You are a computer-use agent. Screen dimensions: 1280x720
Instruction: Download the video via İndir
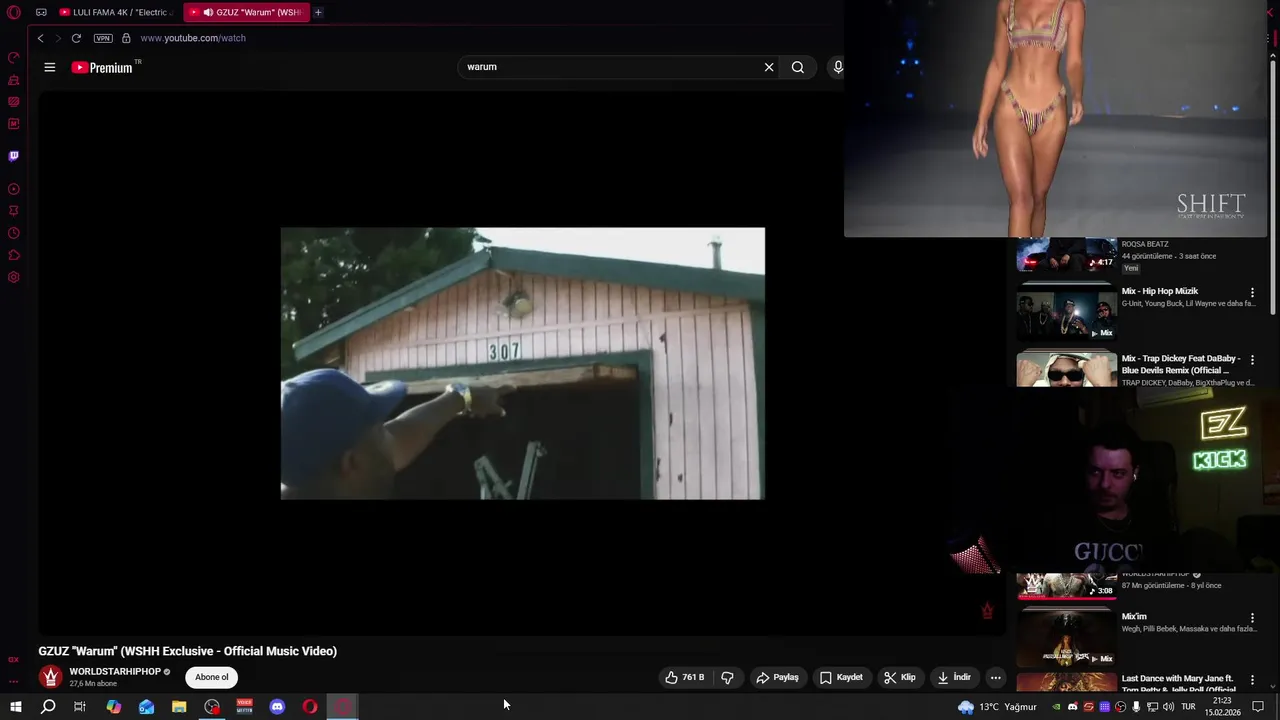pyautogui.click(x=954, y=677)
